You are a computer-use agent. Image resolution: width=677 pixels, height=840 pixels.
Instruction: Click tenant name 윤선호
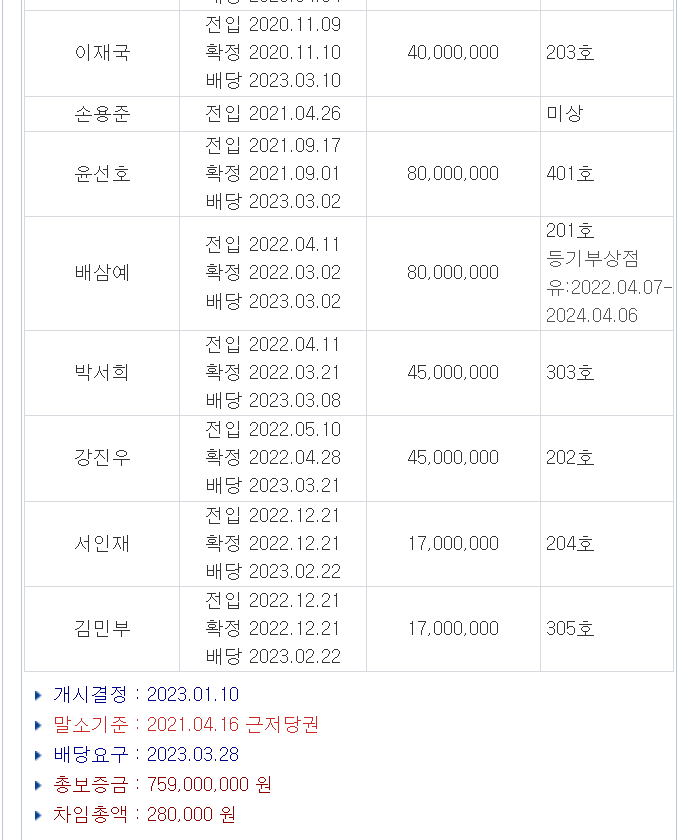[x=102, y=174]
